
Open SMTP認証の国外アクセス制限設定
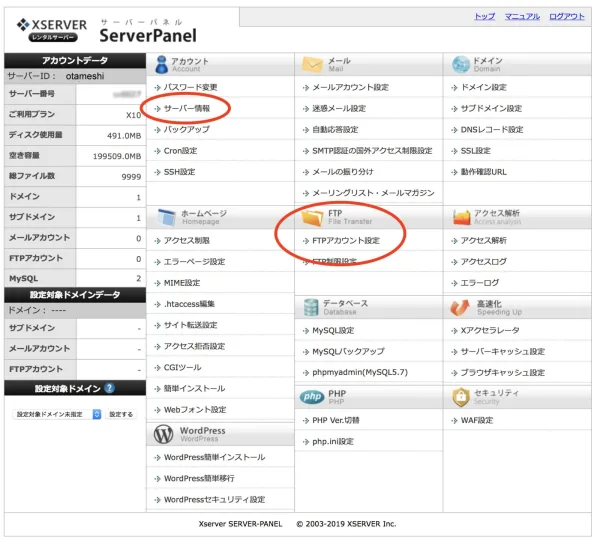[372, 151]
